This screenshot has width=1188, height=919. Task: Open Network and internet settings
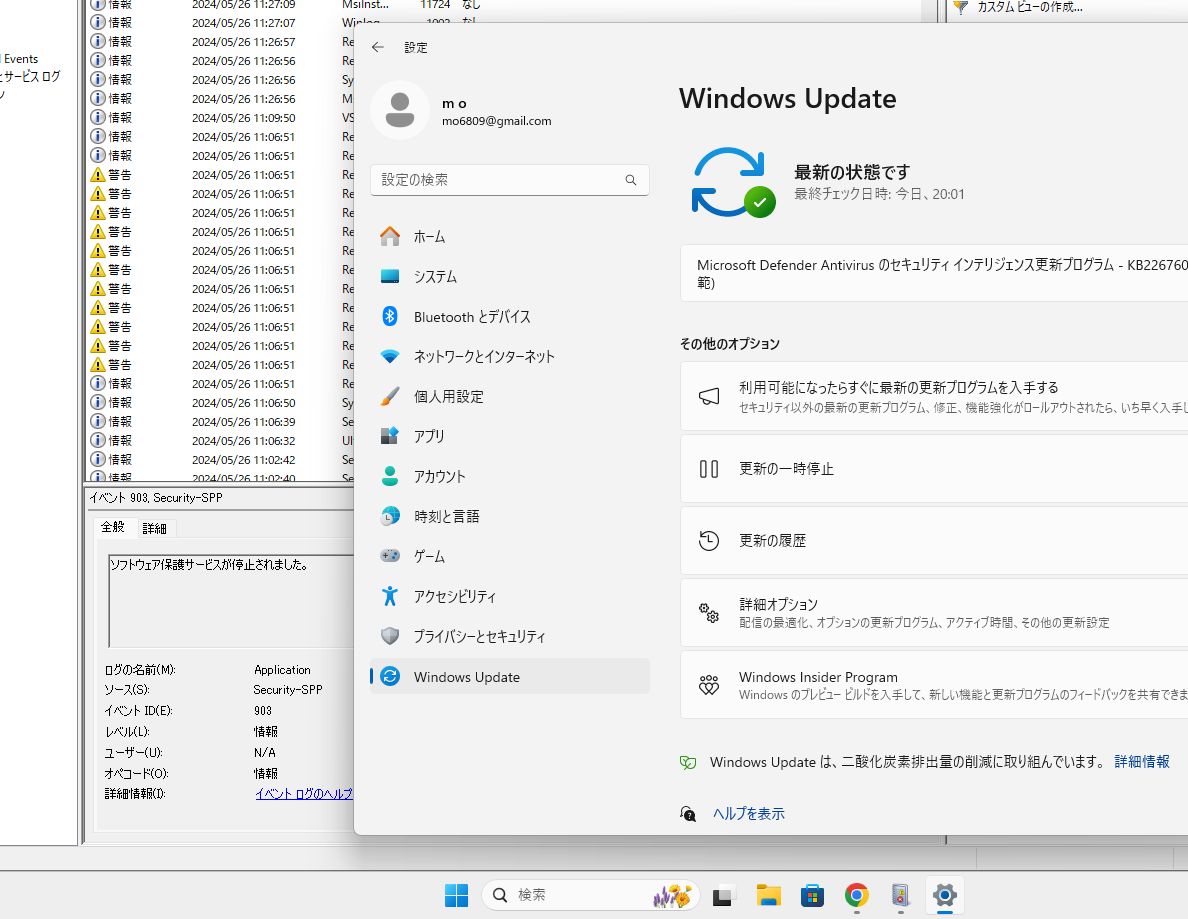(510, 356)
